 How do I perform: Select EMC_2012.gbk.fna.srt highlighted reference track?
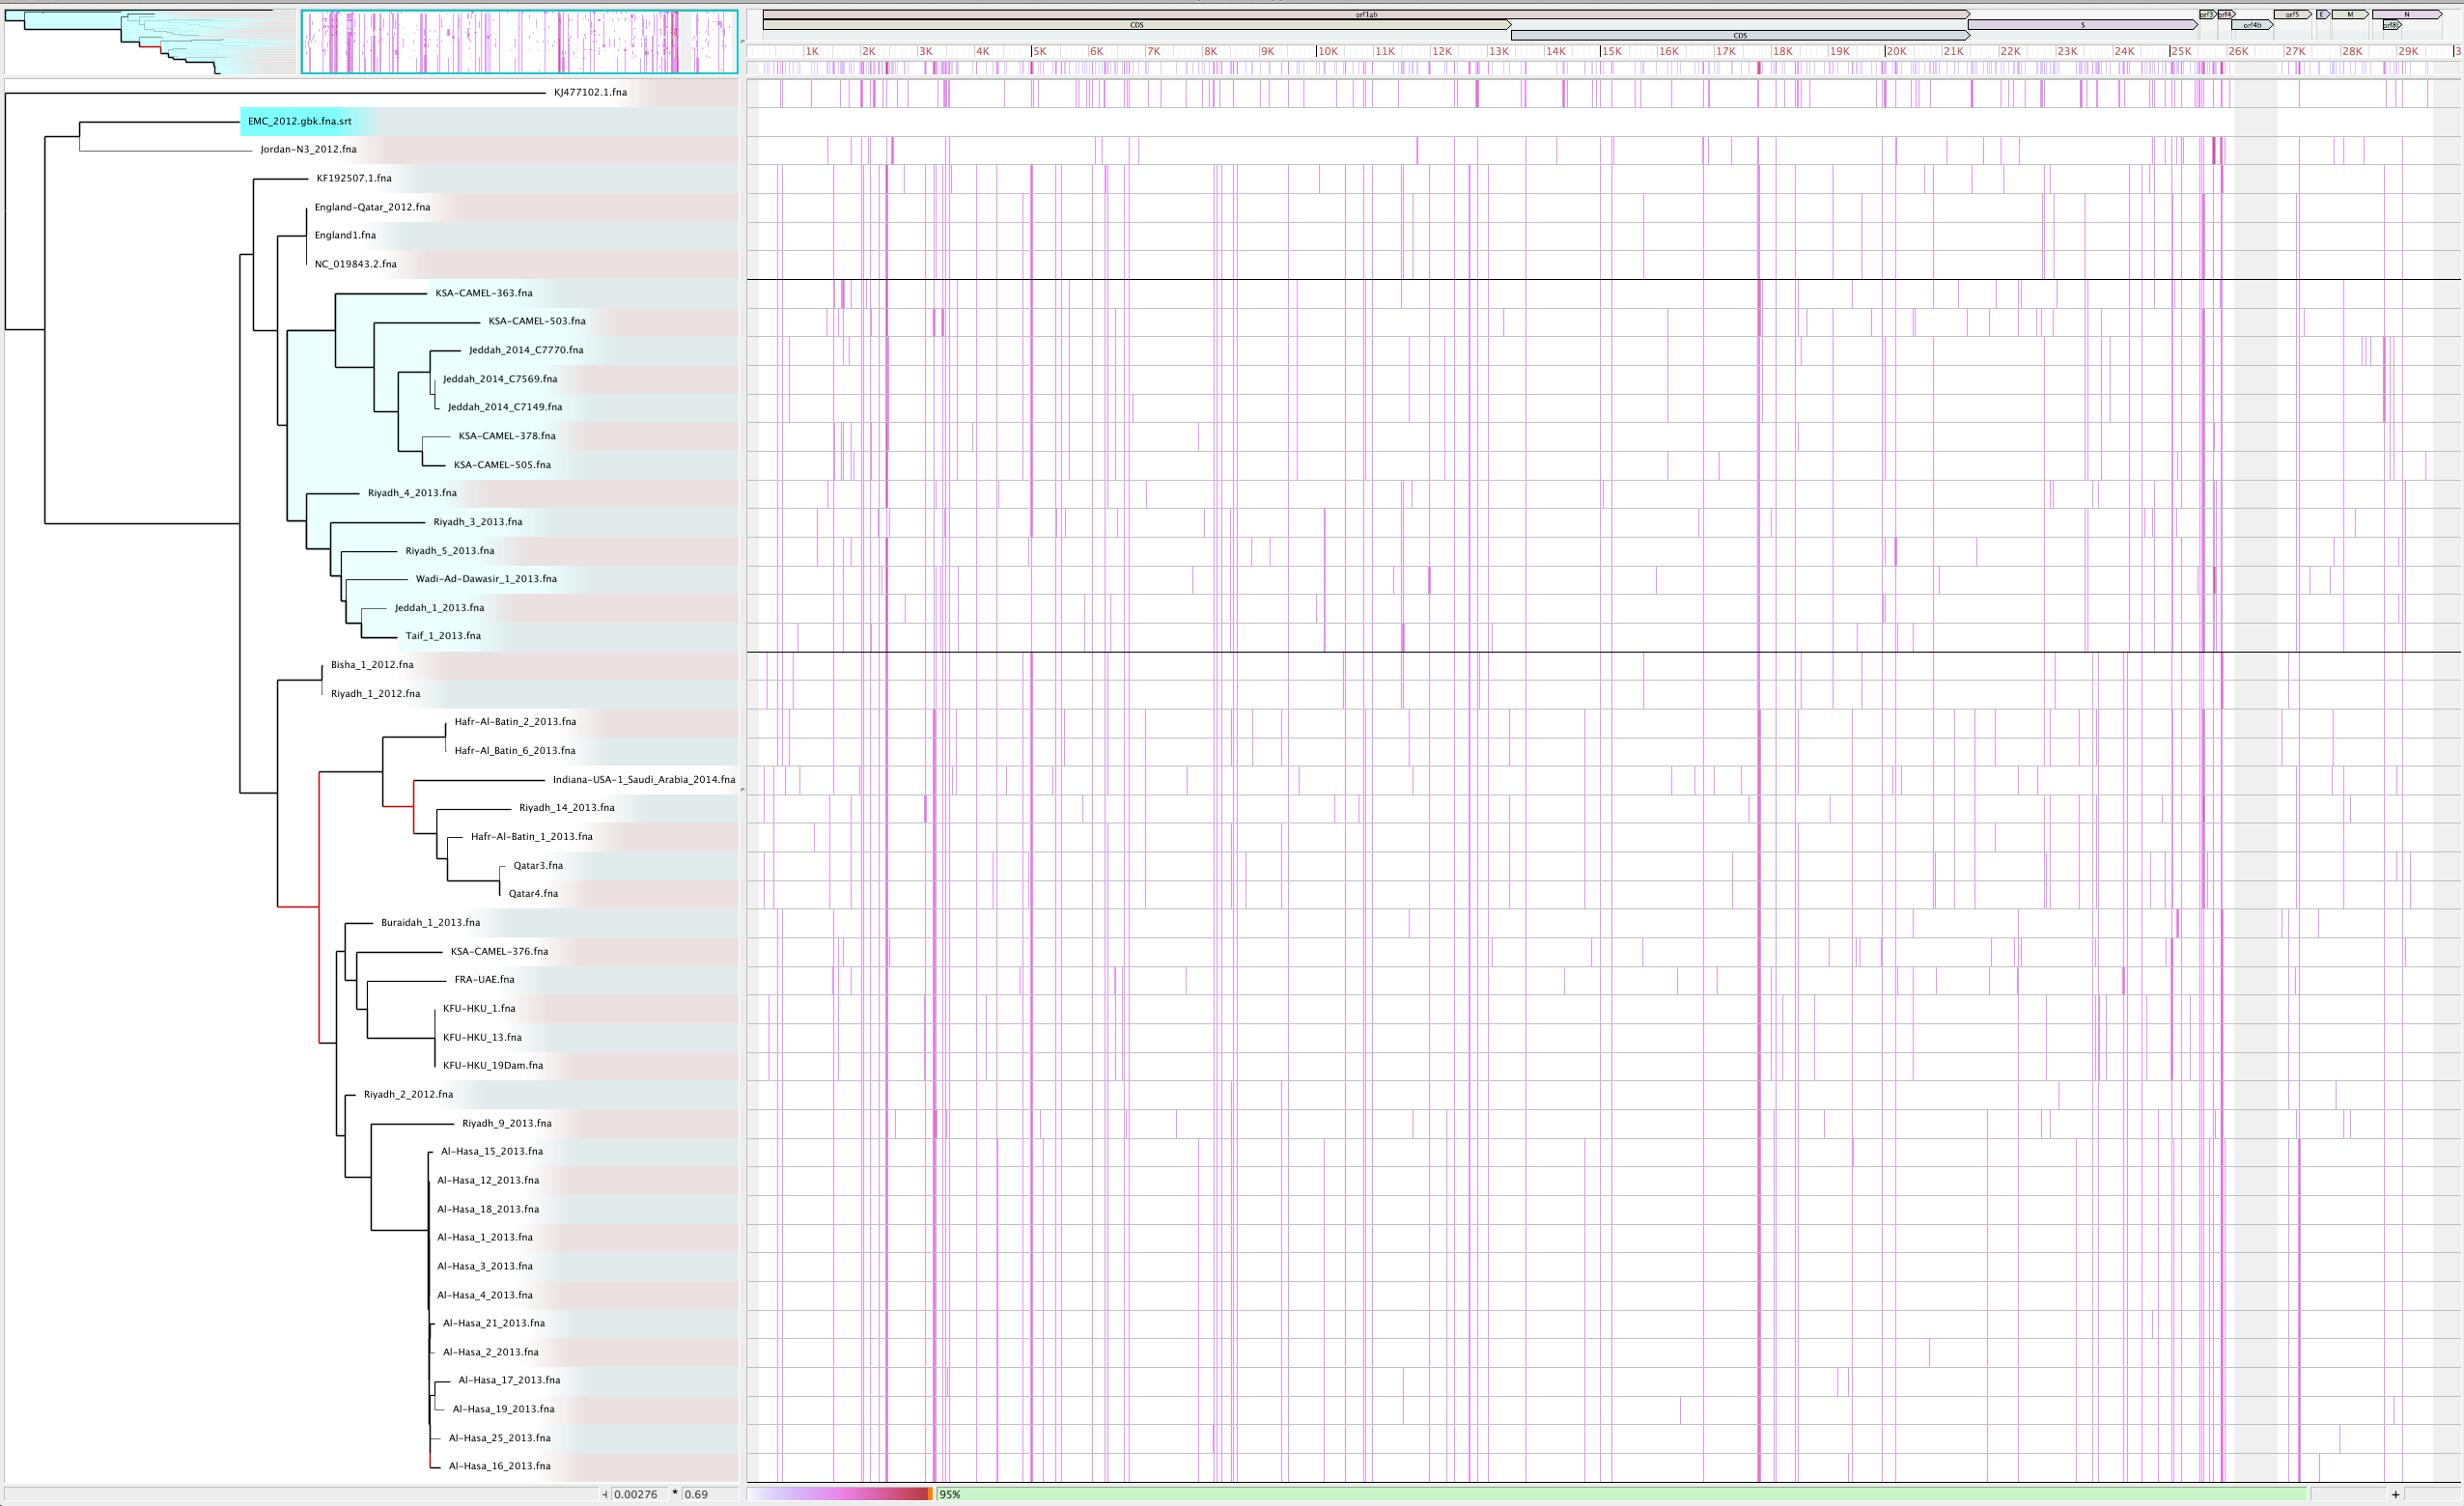click(300, 121)
